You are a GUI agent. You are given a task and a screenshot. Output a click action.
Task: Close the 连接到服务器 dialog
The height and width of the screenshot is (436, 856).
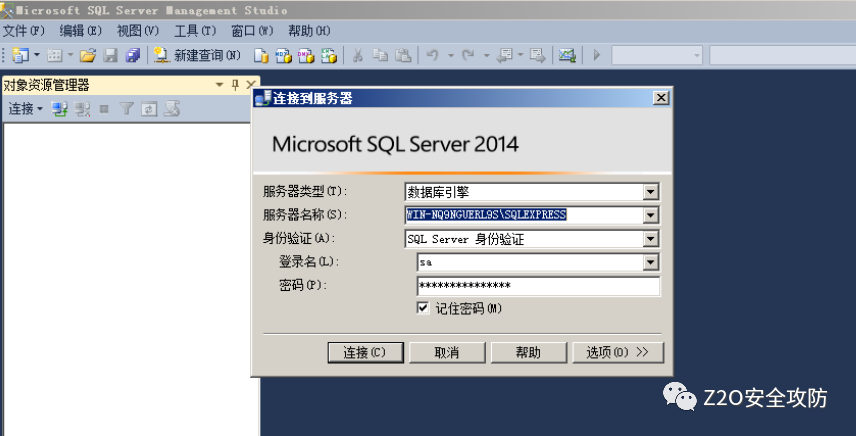(x=661, y=98)
